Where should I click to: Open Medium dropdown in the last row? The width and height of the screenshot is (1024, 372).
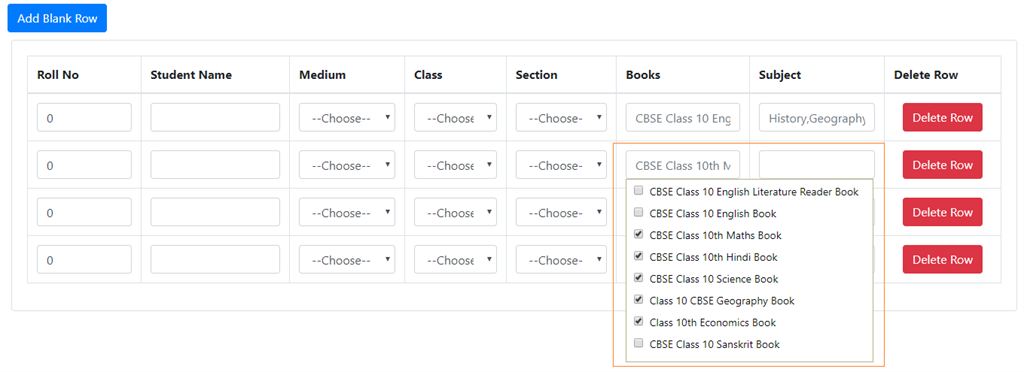tap(347, 260)
